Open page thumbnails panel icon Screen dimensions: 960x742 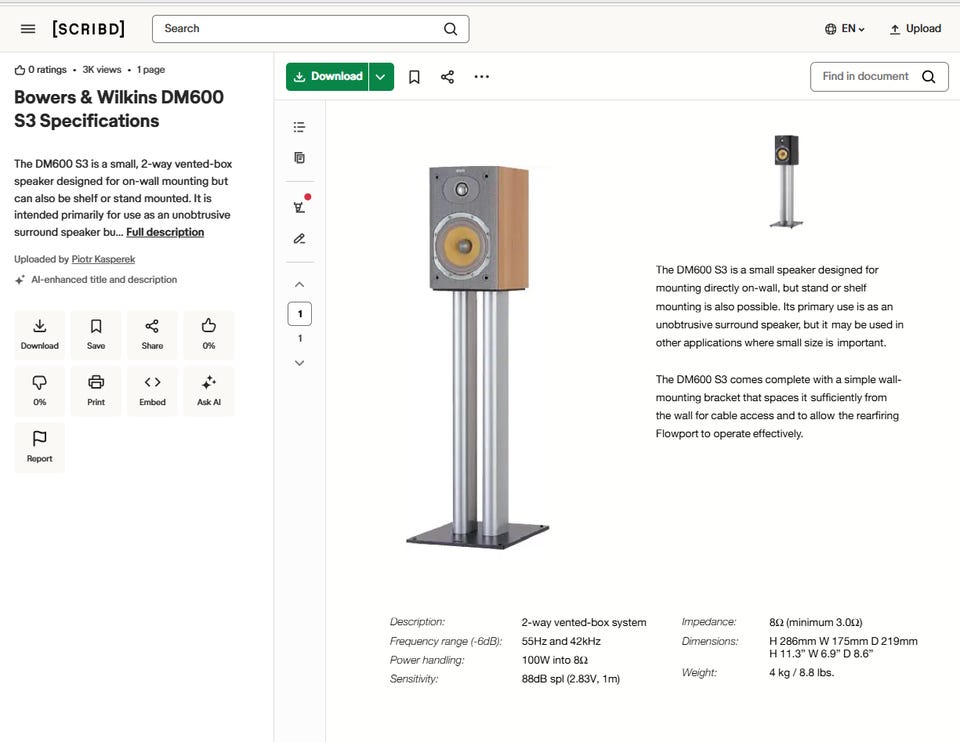(x=299, y=158)
